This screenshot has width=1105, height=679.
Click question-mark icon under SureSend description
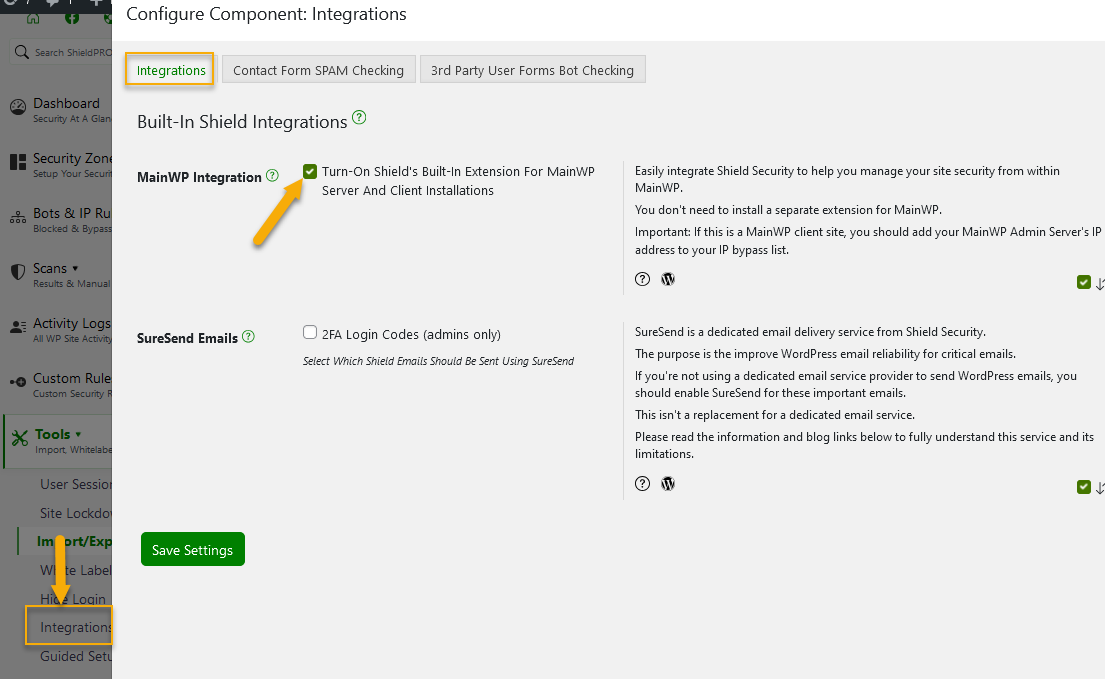click(642, 483)
